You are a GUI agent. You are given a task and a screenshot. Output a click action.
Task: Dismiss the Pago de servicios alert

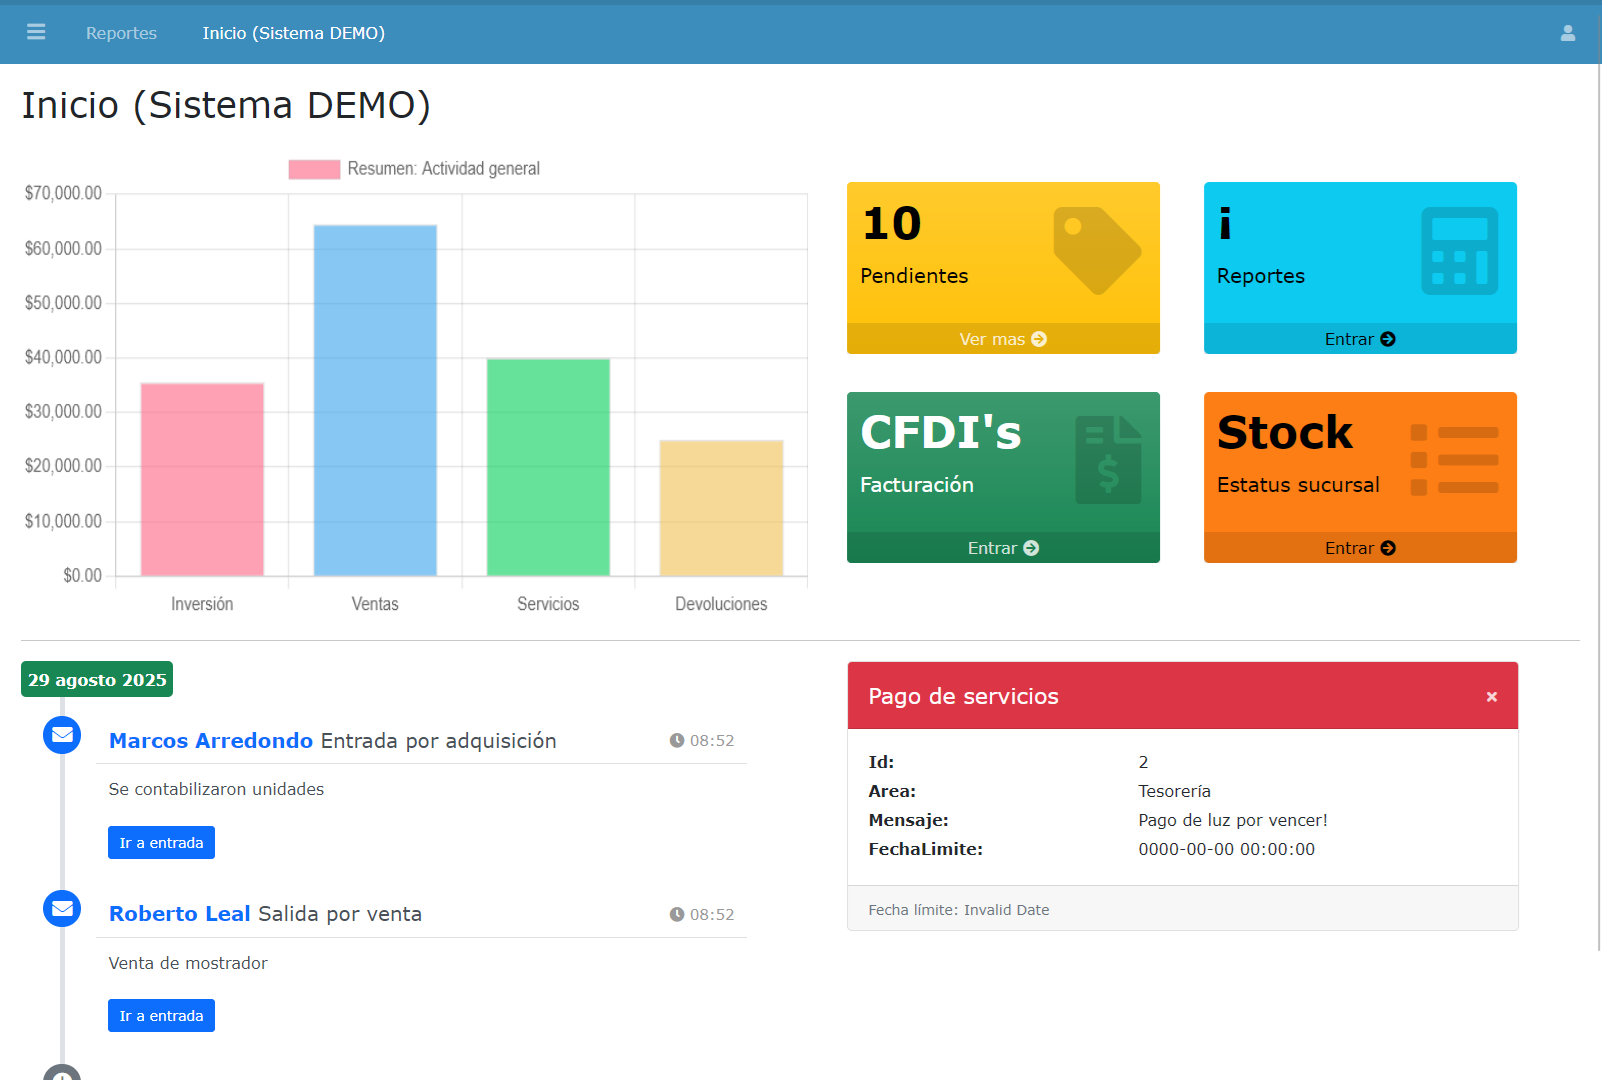tap(1491, 695)
